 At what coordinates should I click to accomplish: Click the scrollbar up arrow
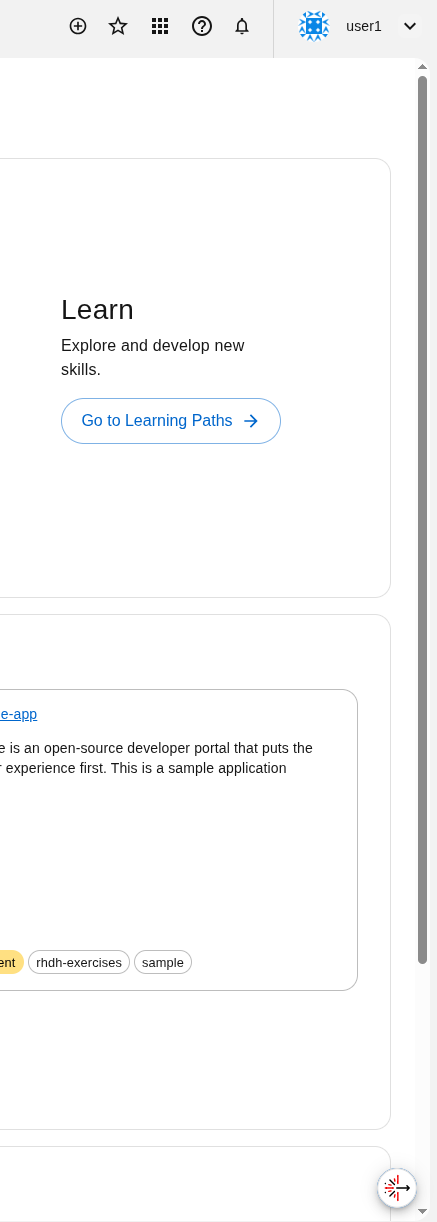[x=422, y=66]
